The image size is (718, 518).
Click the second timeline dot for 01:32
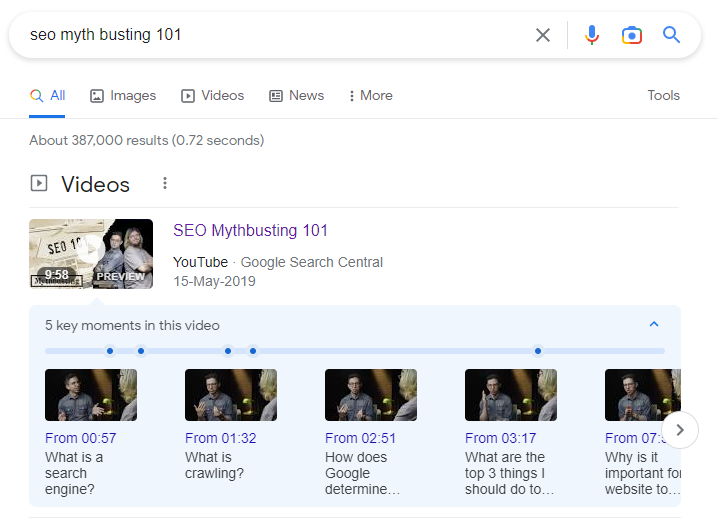tap(141, 351)
